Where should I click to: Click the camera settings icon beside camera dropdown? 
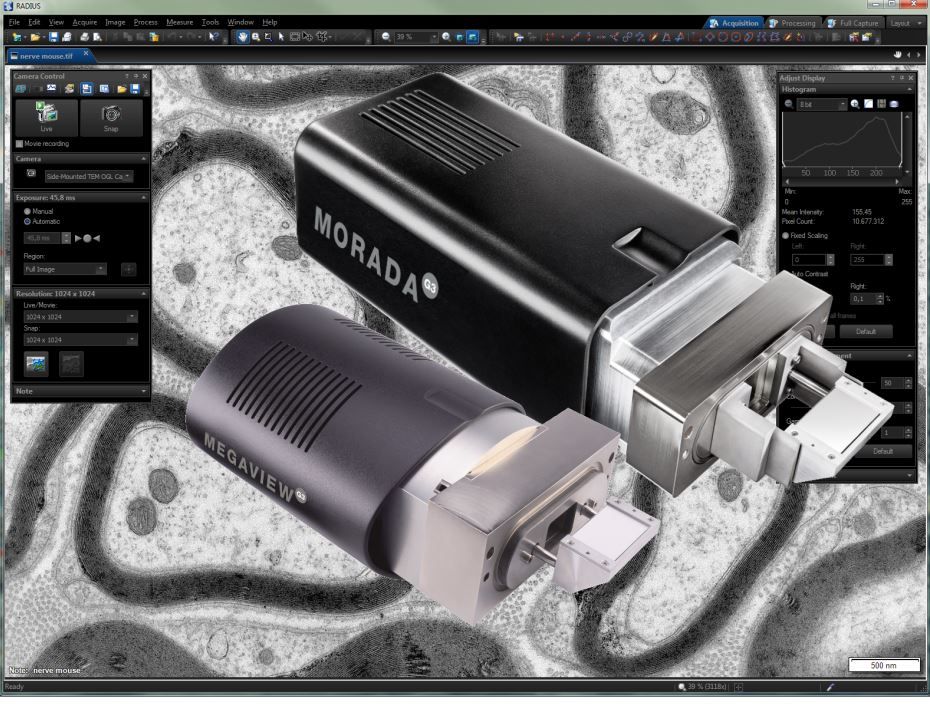point(31,174)
